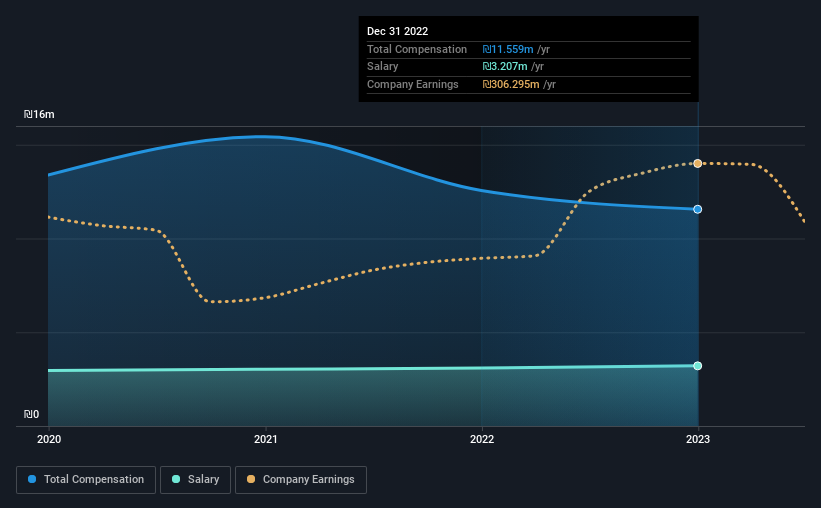The width and height of the screenshot is (821, 508).
Task: Click Company Earnings label in tooltip
Action: click(413, 84)
